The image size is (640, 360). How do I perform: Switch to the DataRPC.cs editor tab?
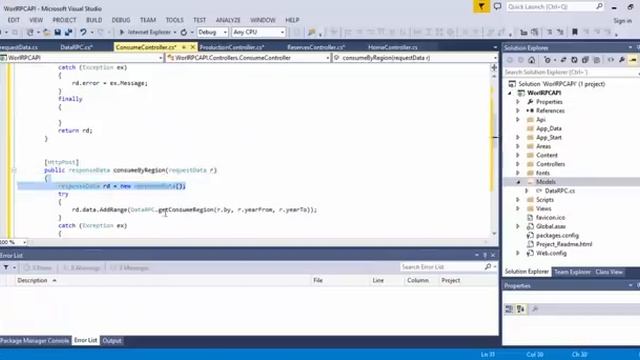76,47
